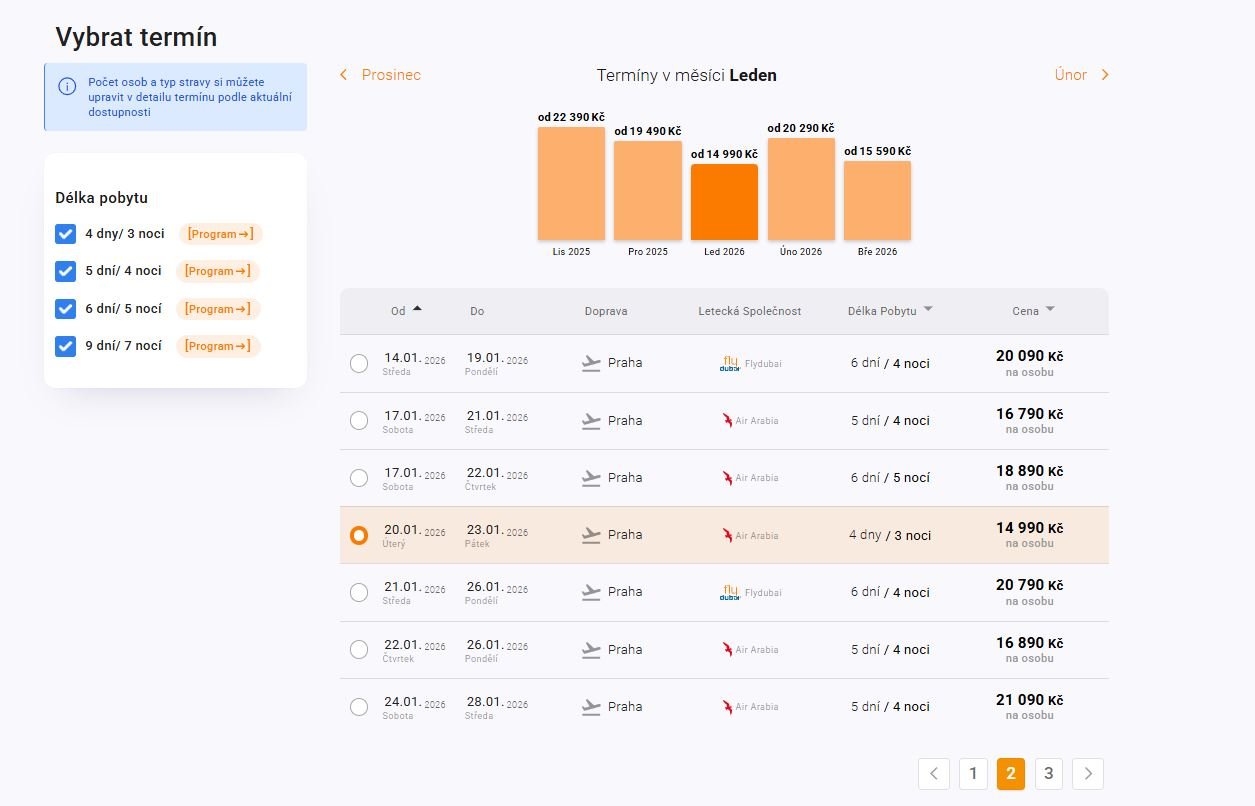Open page 3 of the results

(x=1048, y=773)
